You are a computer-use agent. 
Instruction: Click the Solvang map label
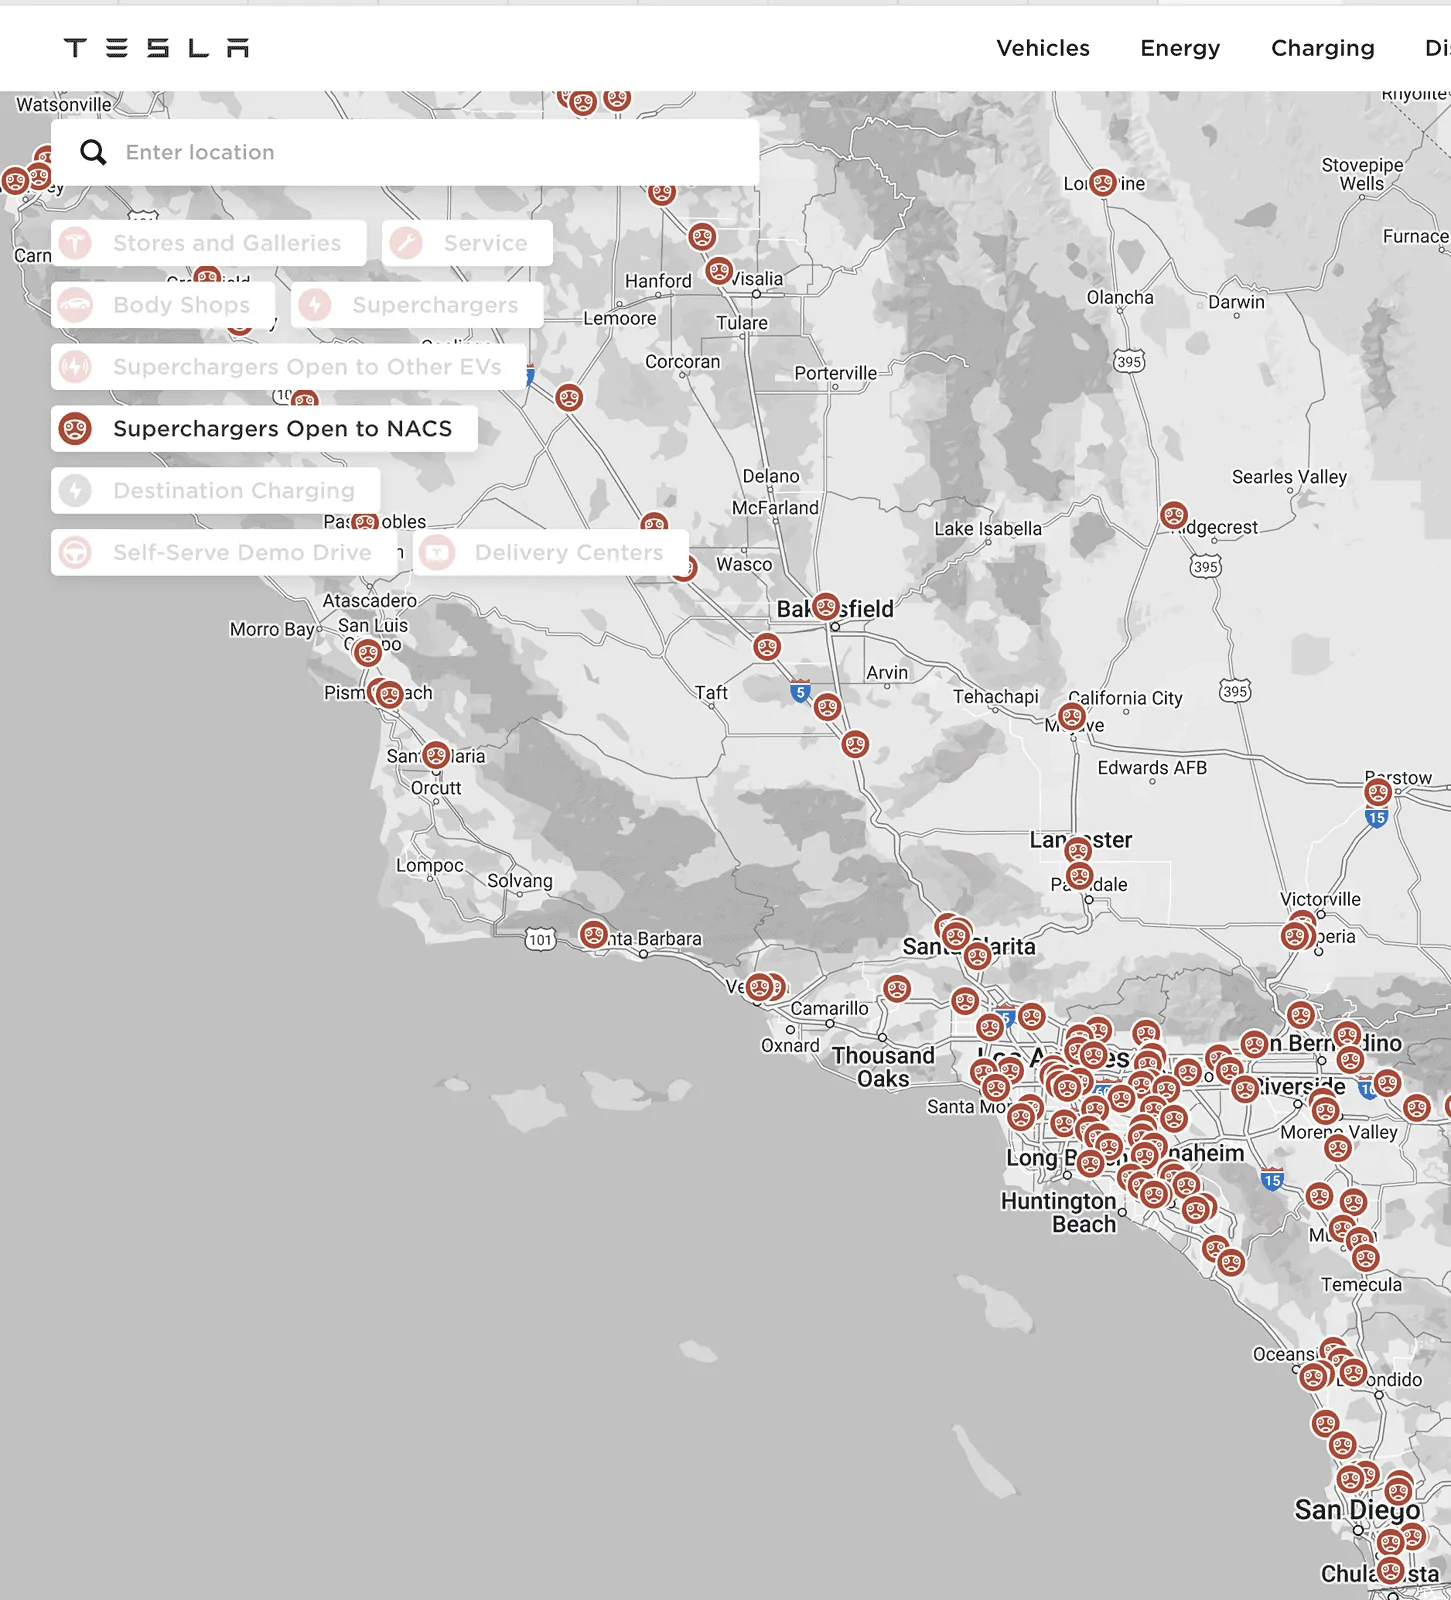pos(520,881)
